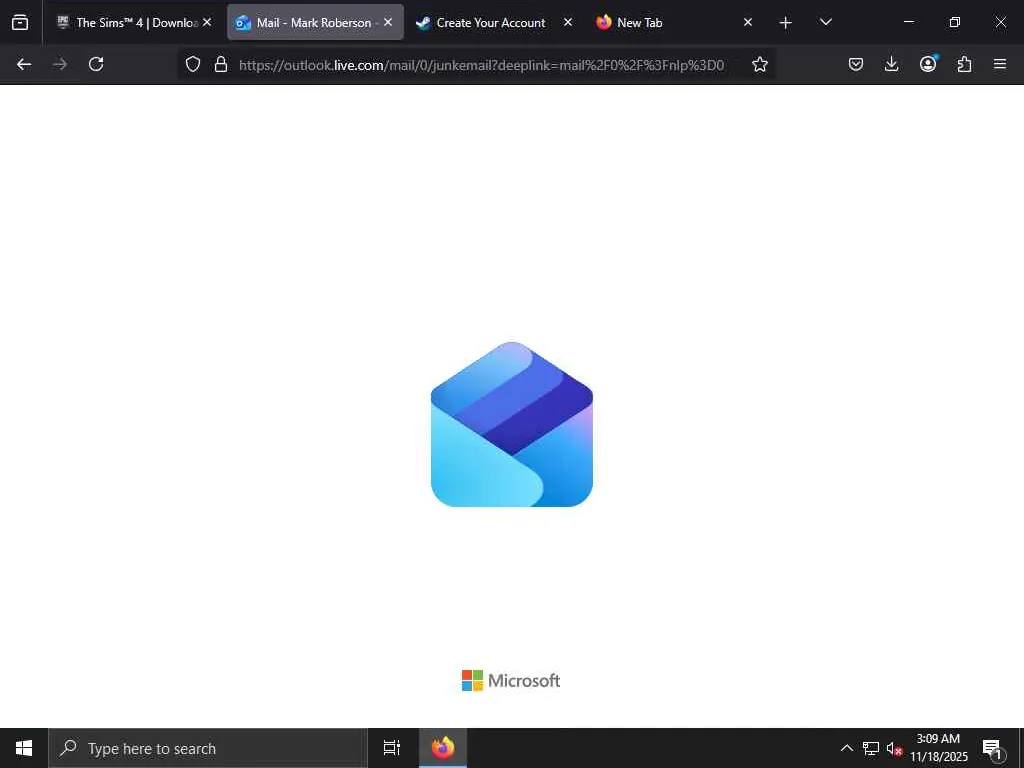Open network status tray icon
The width and height of the screenshot is (1024, 768).
[x=871, y=748]
